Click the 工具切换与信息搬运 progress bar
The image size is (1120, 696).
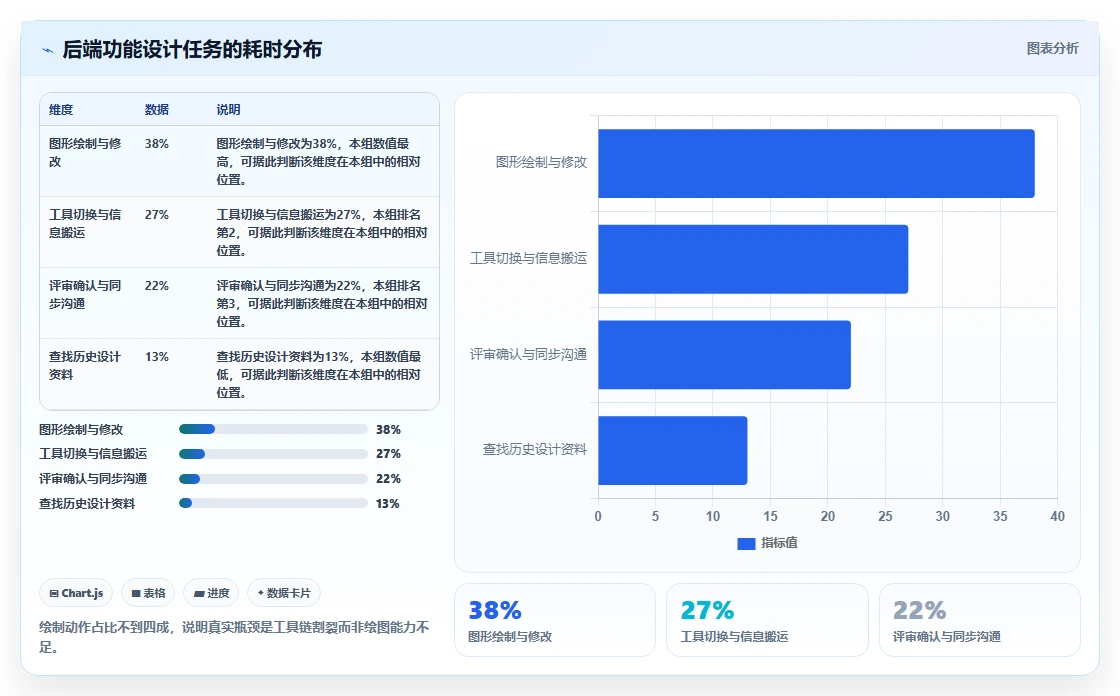click(273, 454)
